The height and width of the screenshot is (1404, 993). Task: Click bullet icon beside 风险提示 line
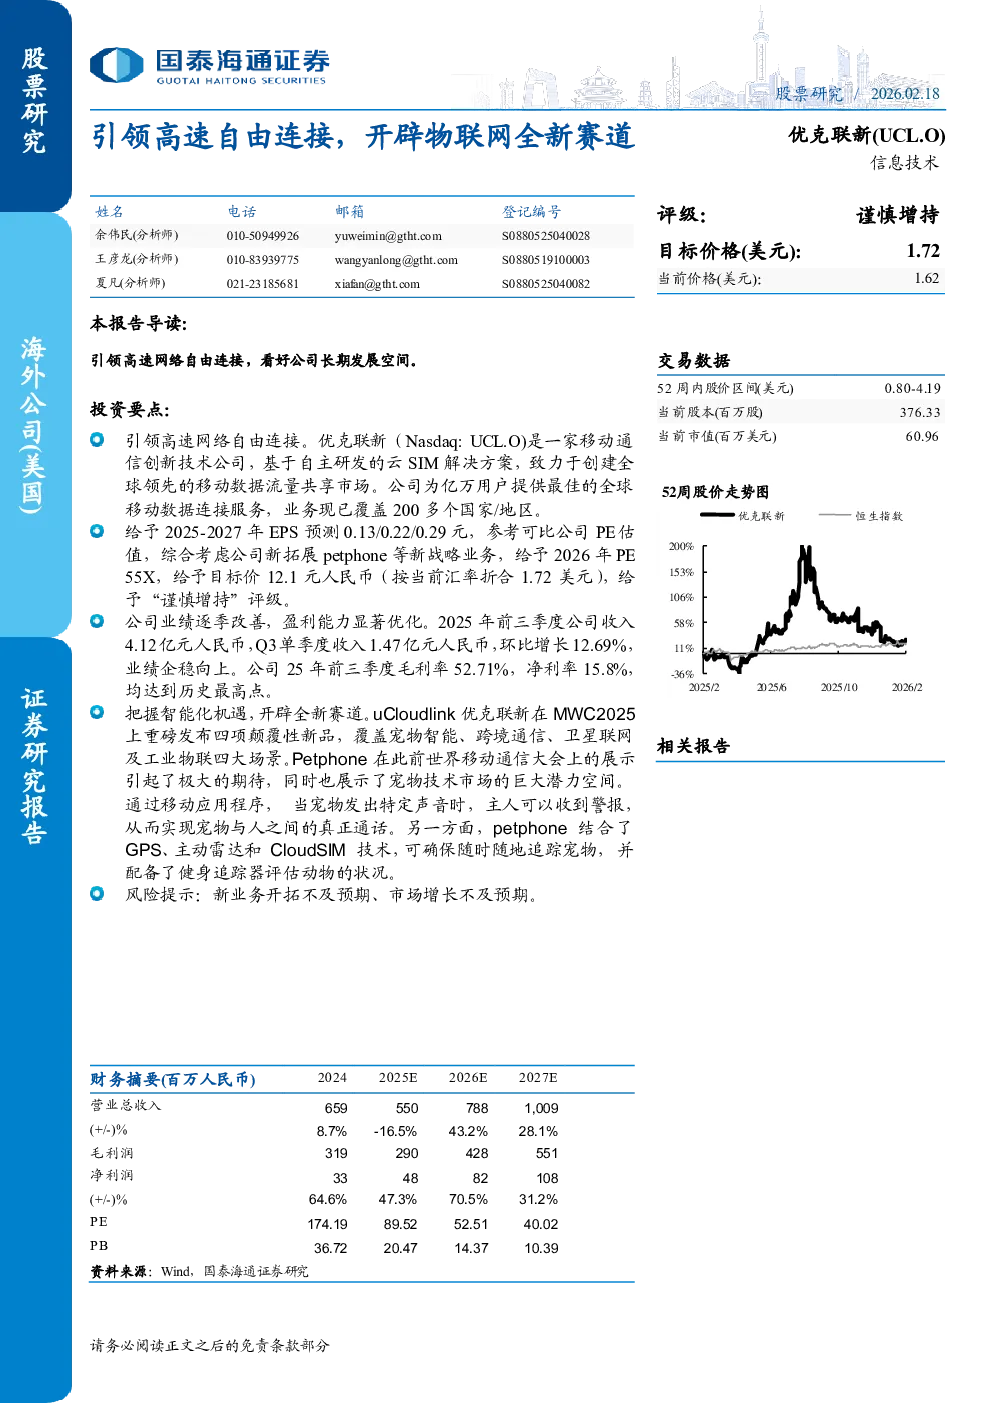pyautogui.click(x=97, y=893)
